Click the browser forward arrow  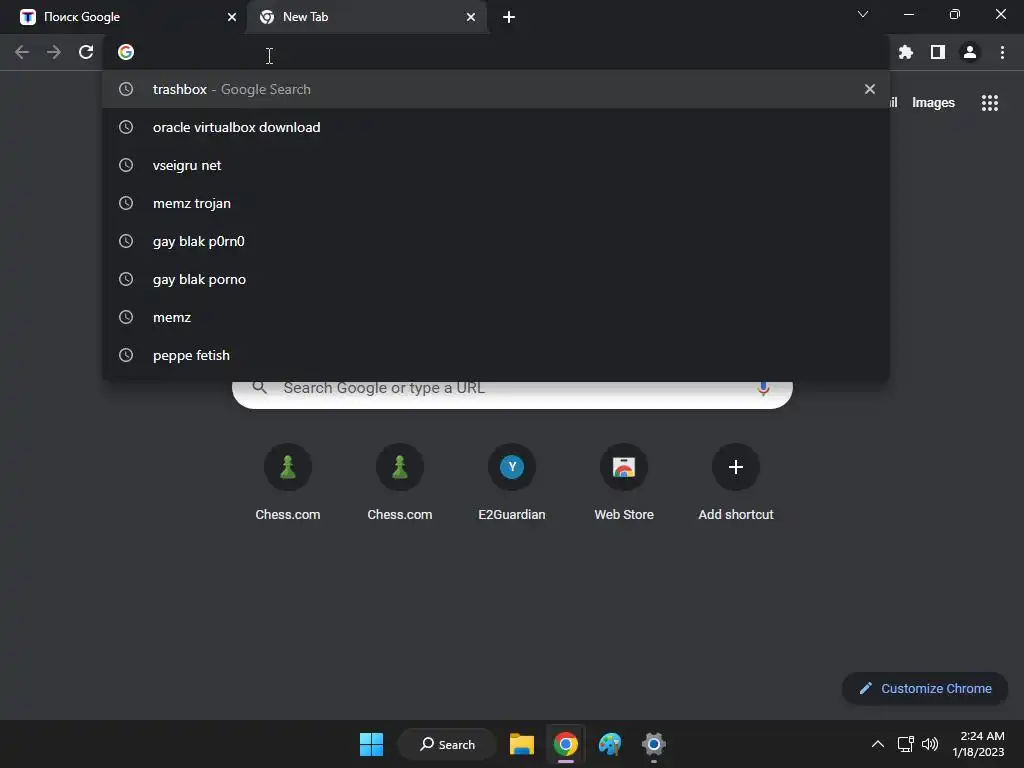point(54,52)
